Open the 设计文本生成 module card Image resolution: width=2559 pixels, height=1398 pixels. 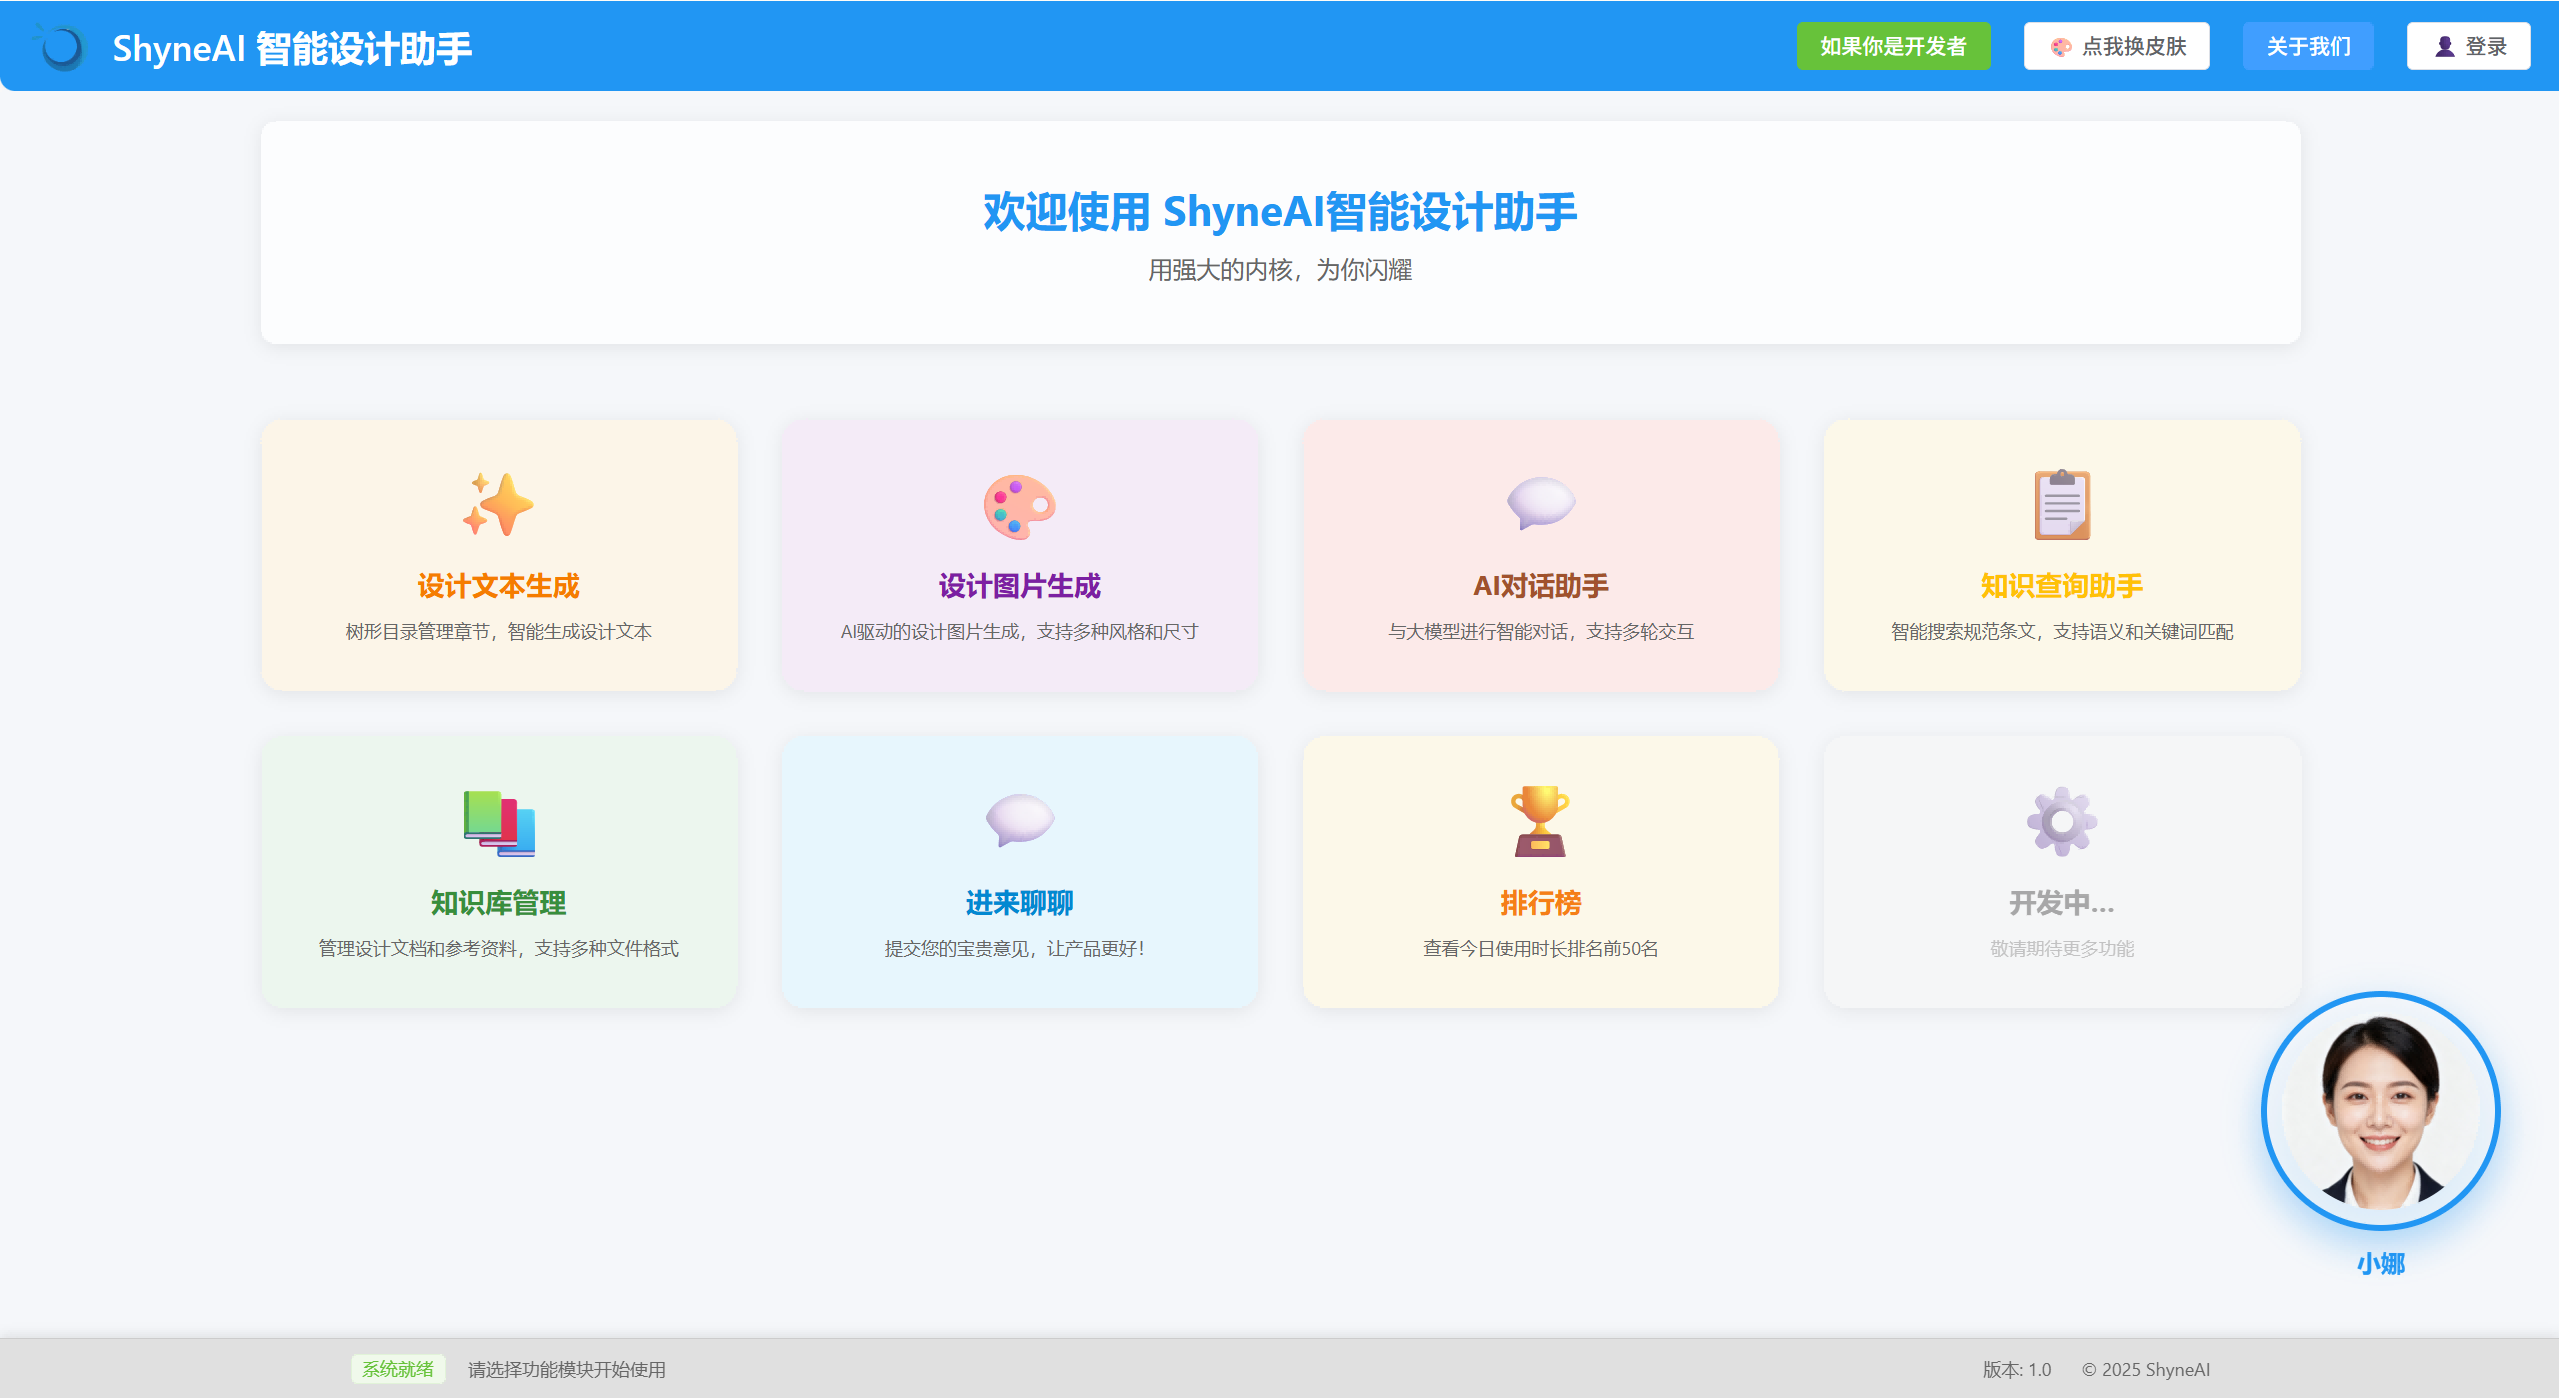click(499, 556)
